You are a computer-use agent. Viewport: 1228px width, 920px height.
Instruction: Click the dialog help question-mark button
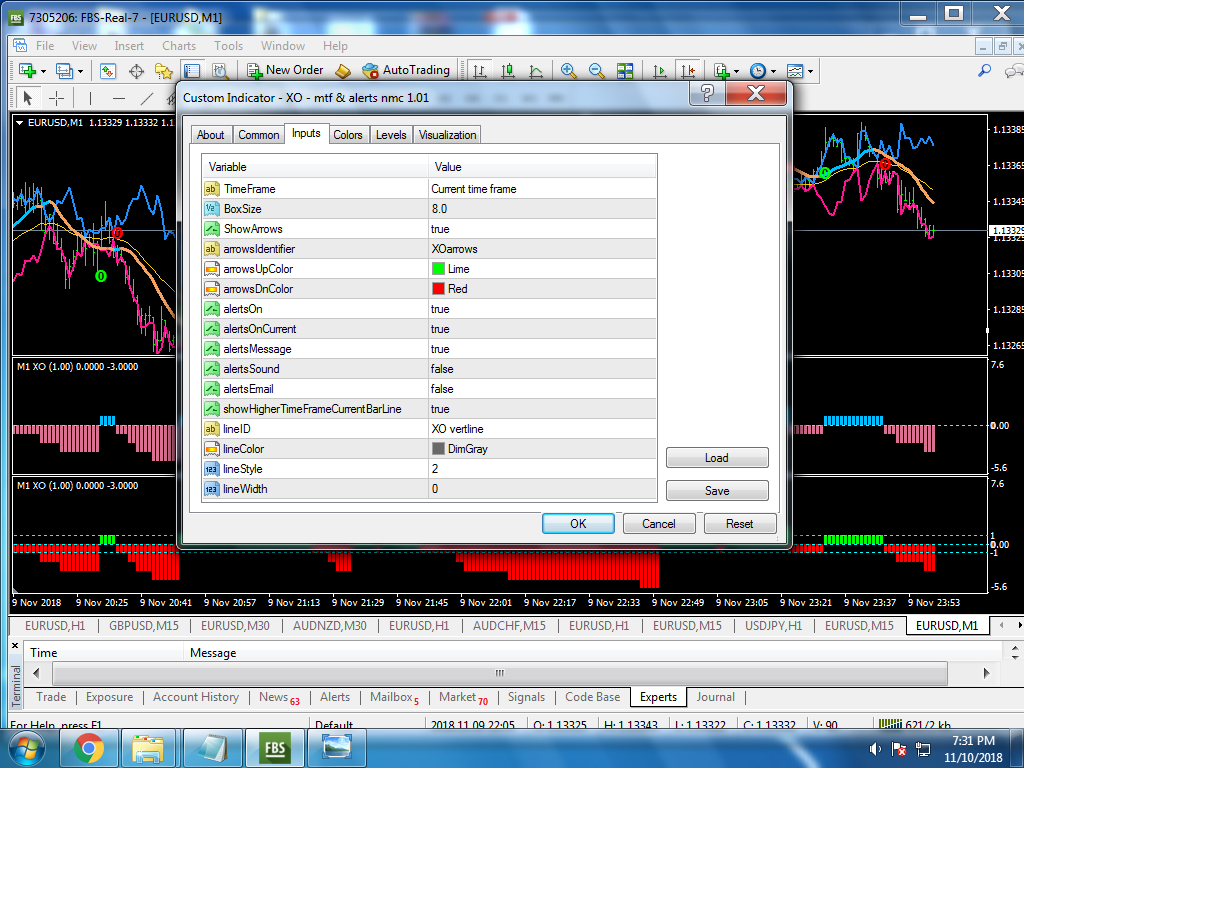[x=707, y=94]
